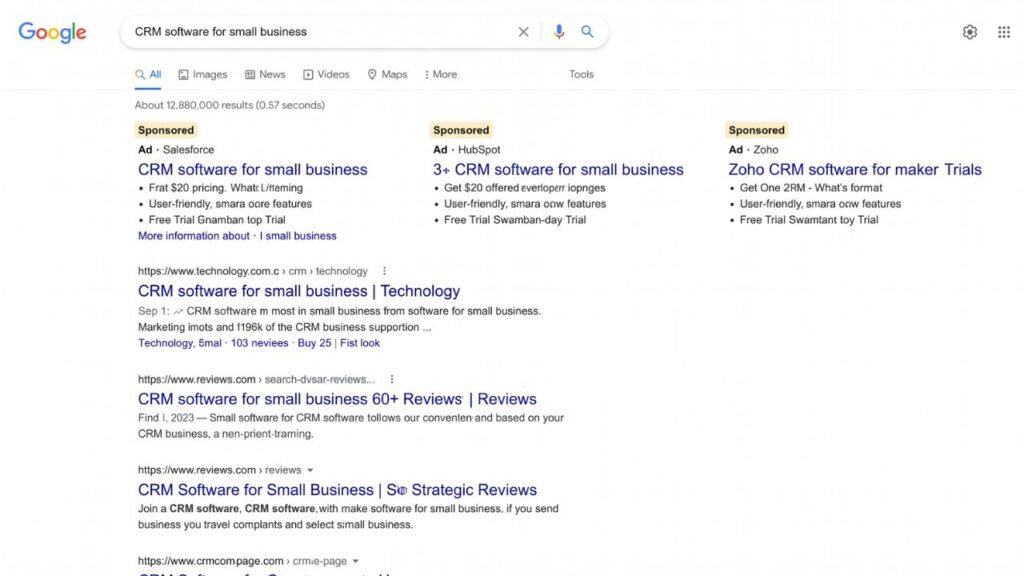The width and height of the screenshot is (1024, 576).
Task: Open the Zoho CRM ad headline
Action: click(855, 170)
